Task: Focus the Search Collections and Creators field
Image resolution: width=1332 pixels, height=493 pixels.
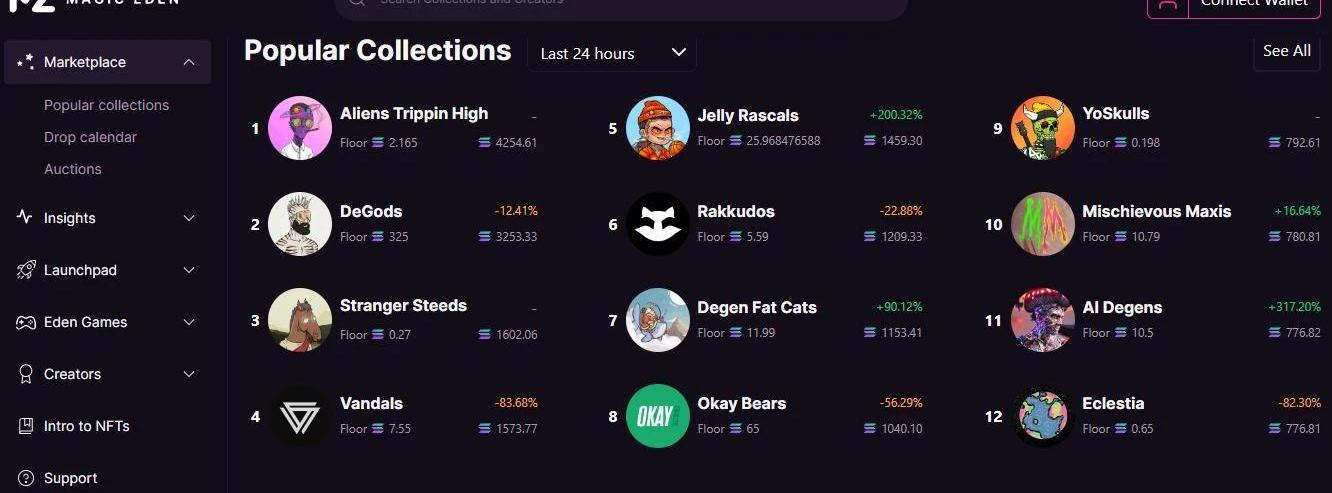Action: click(x=621, y=5)
